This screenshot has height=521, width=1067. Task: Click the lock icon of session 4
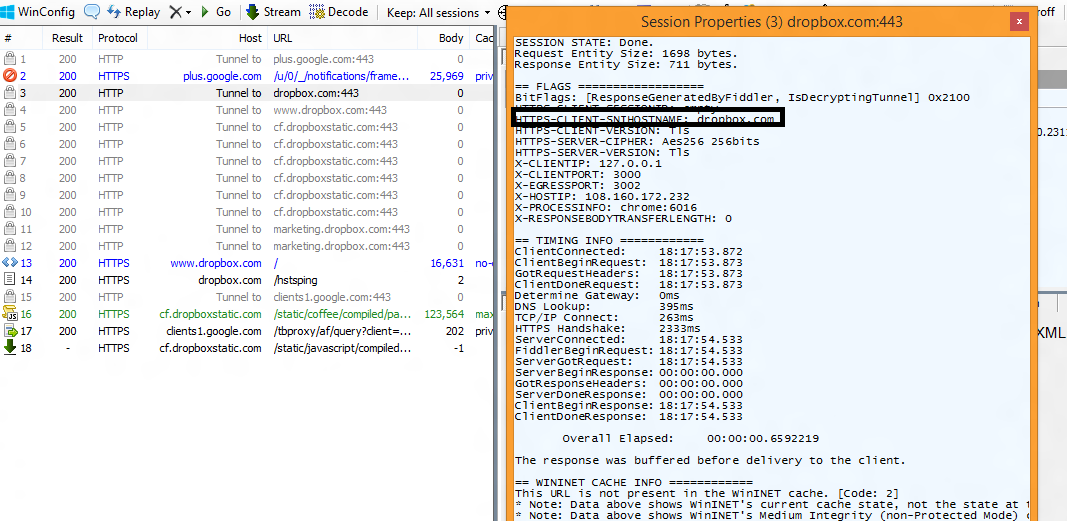point(9,110)
